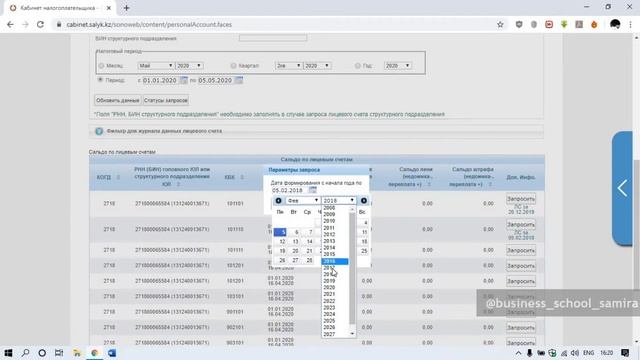Open File Explorer from the taskbar

tap(77, 353)
